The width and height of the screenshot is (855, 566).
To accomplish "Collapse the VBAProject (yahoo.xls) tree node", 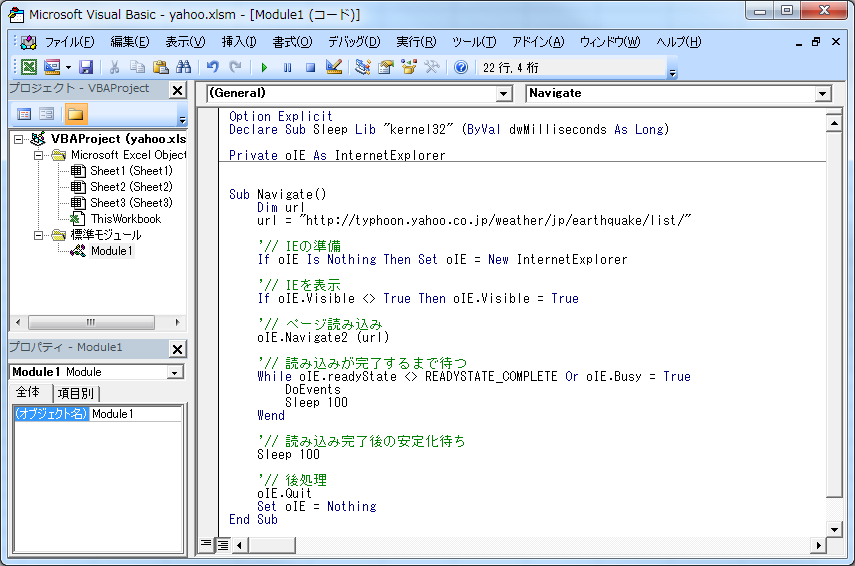I will [19, 139].
